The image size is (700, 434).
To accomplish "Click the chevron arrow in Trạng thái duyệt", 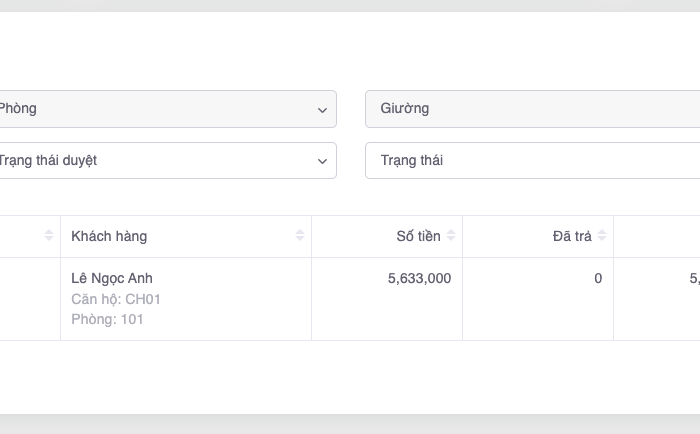I will 322,161.
